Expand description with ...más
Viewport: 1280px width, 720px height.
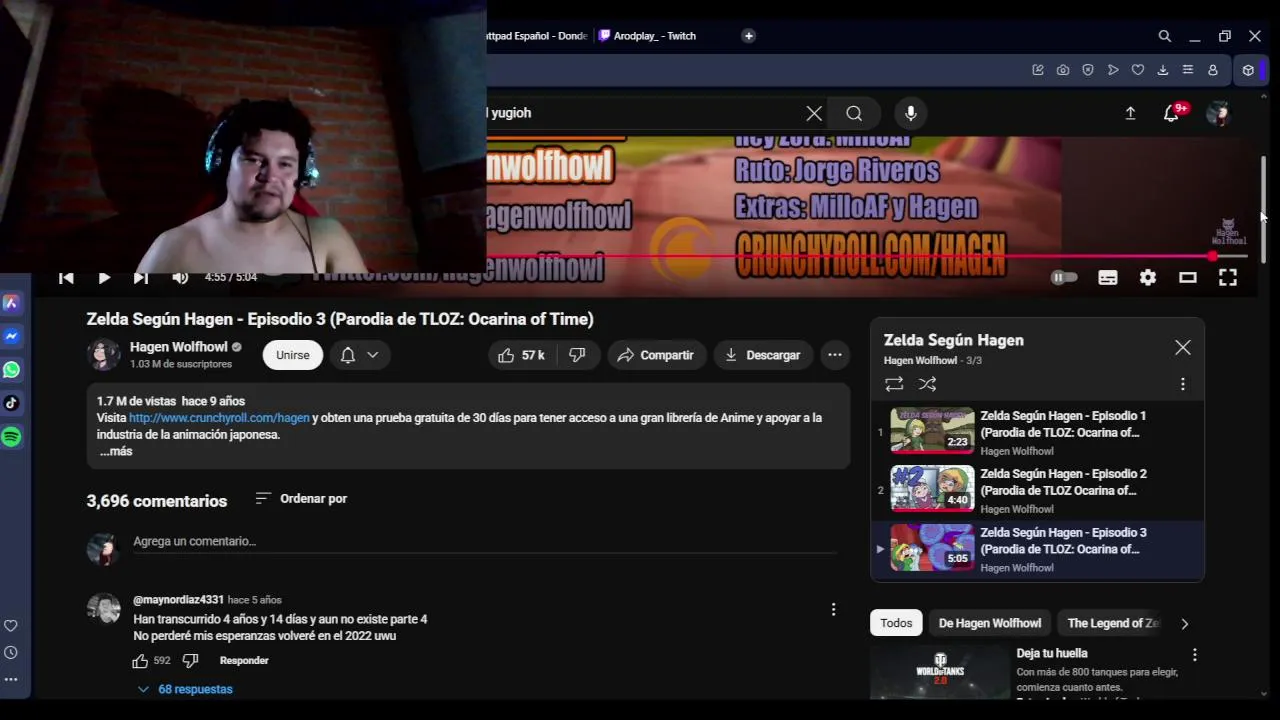pos(116,451)
